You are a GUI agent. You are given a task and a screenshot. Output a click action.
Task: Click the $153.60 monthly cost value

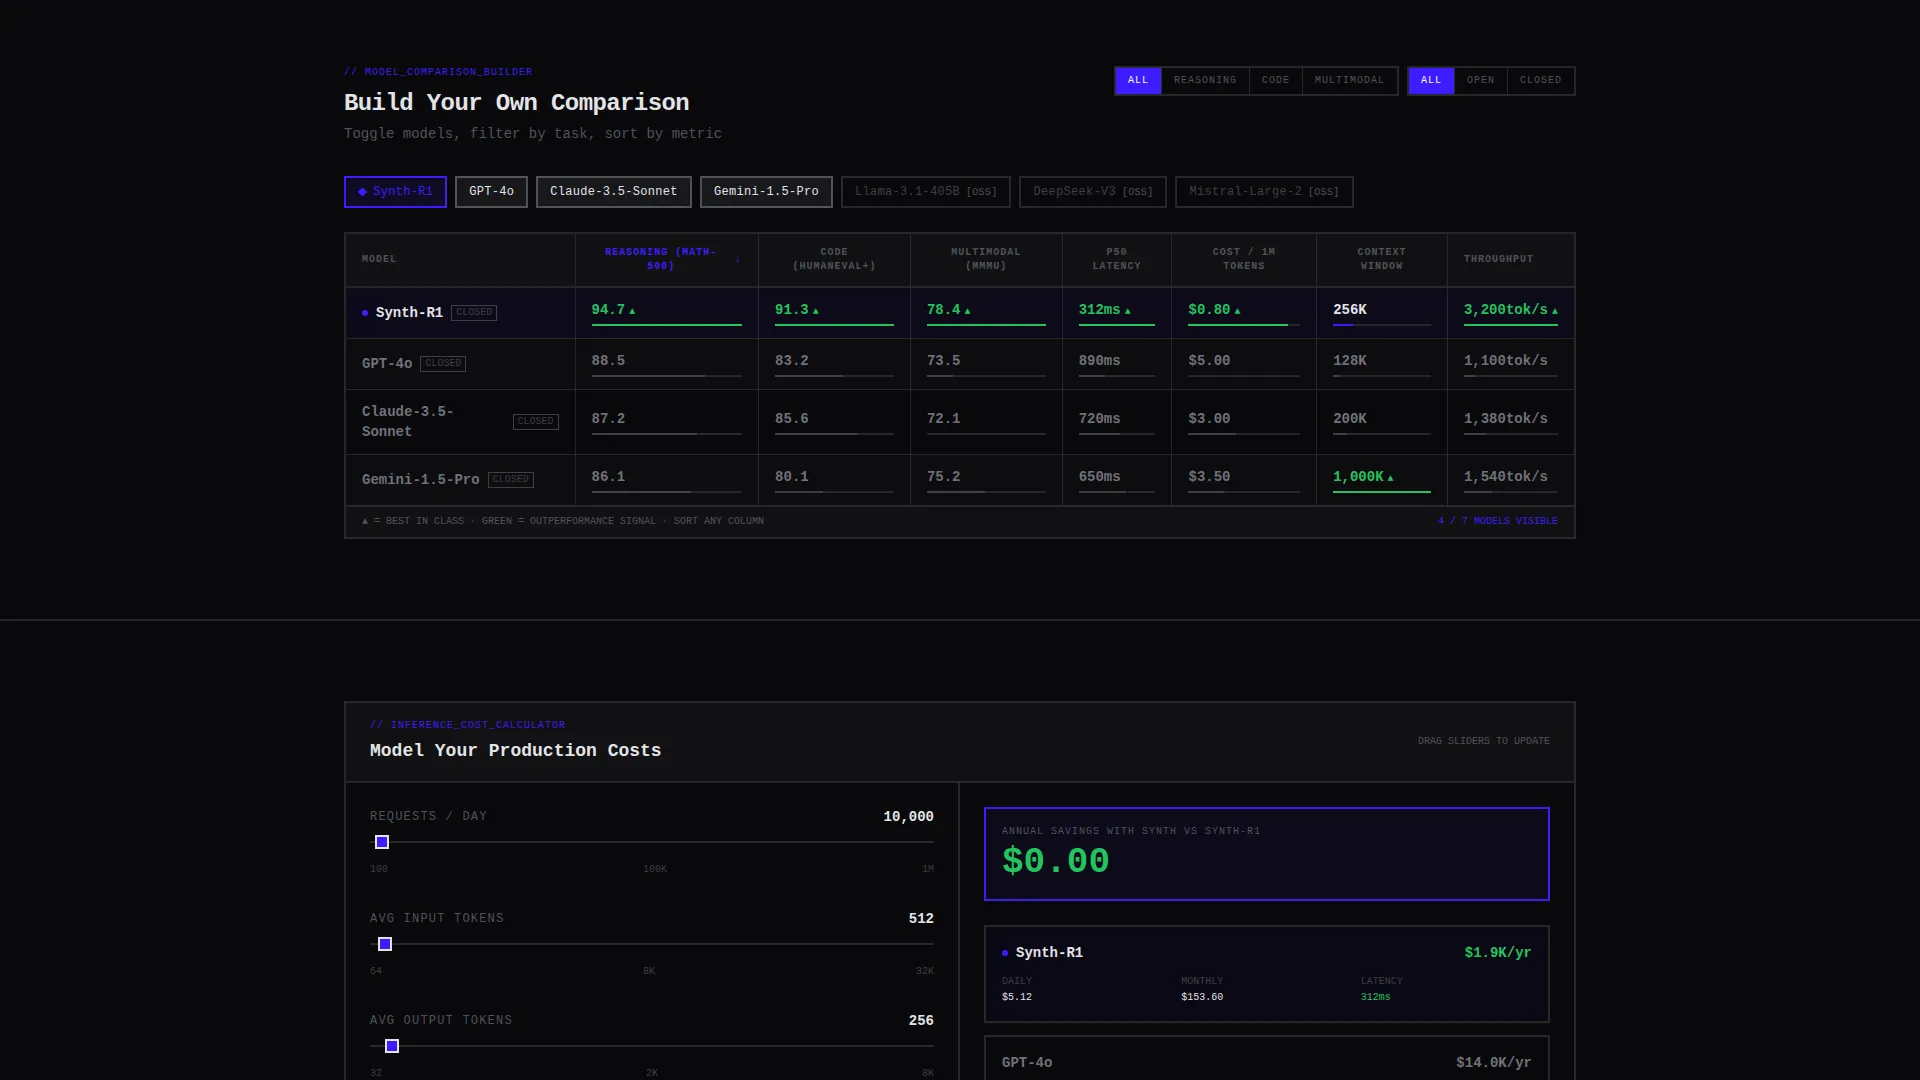(1202, 997)
